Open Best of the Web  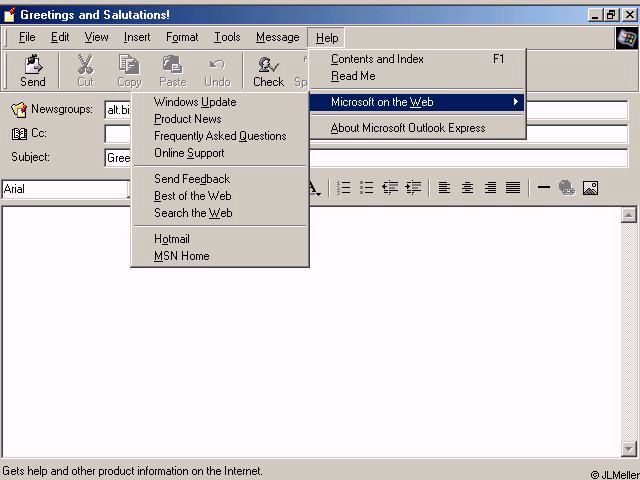(220, 196)
